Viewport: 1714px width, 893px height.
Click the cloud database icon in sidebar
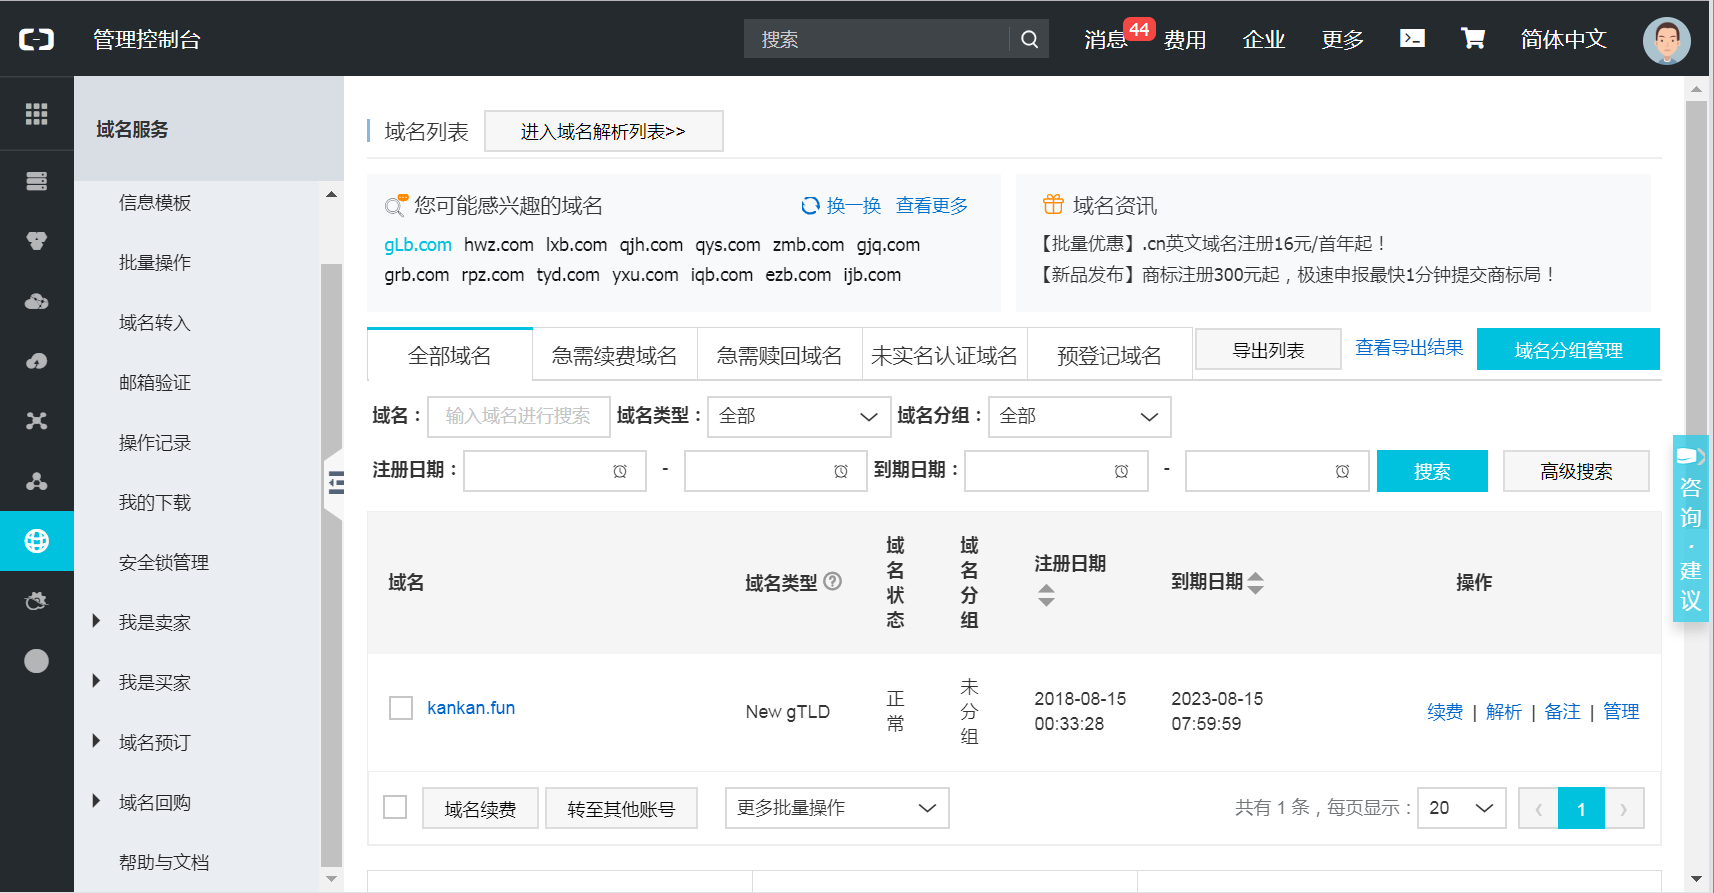pos(37,301)
